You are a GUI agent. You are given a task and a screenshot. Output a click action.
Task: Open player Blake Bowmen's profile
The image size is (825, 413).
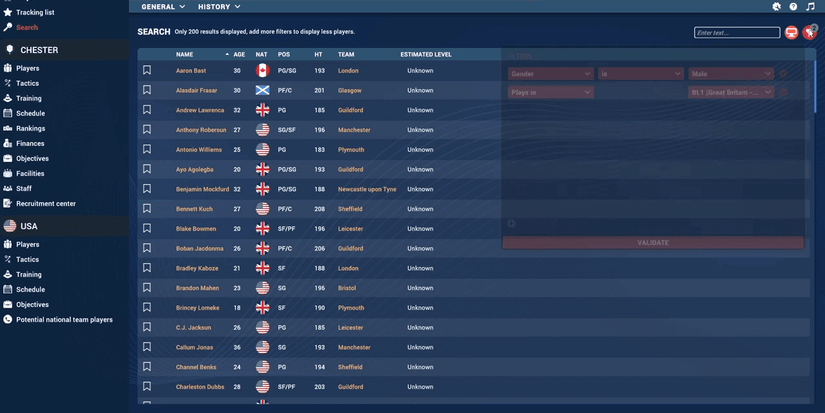[196, 228]
